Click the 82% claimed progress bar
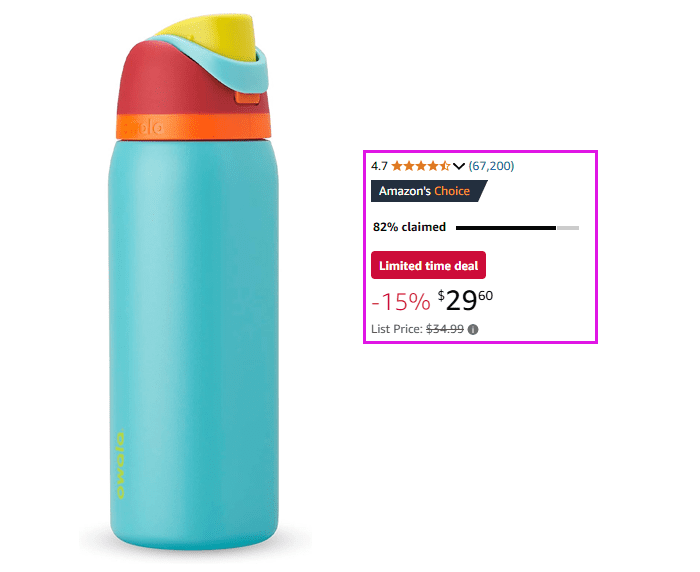700x572 pixels. tap(517, 228)
